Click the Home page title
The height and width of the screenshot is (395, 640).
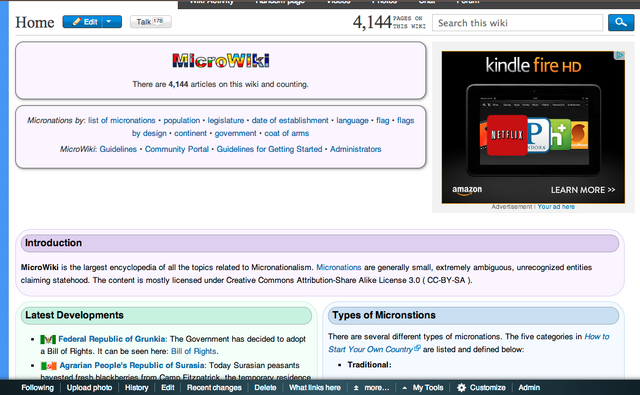click(35, 22)
